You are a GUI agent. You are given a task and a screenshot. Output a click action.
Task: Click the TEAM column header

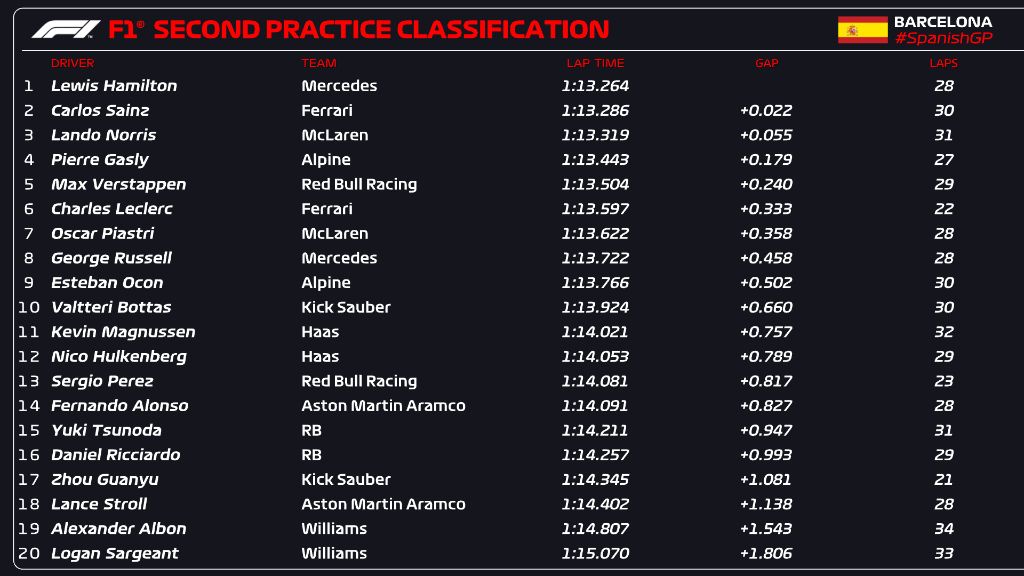(319, 63)
